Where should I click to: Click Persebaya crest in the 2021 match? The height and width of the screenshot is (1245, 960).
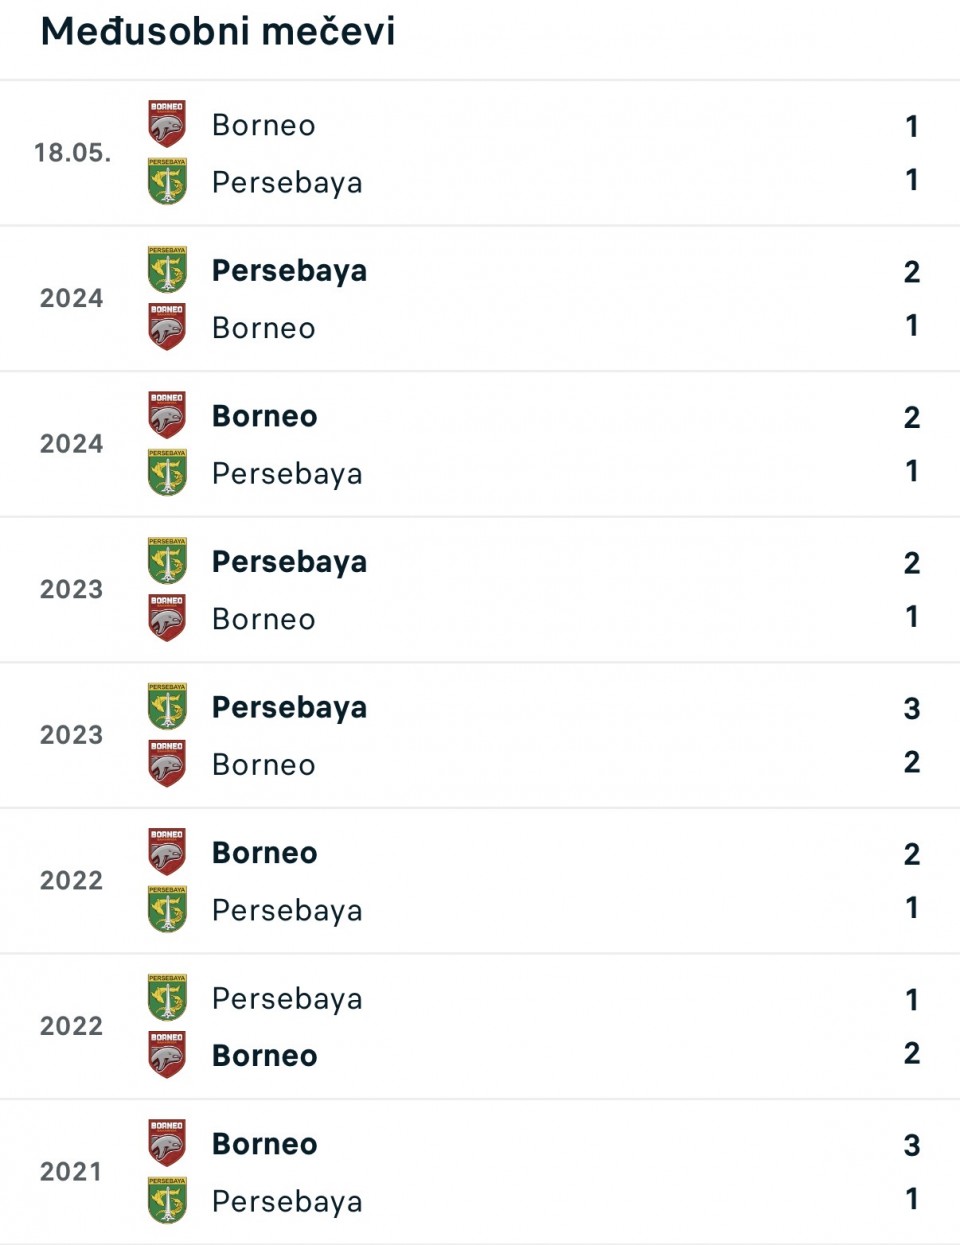tap(167, 1200)
